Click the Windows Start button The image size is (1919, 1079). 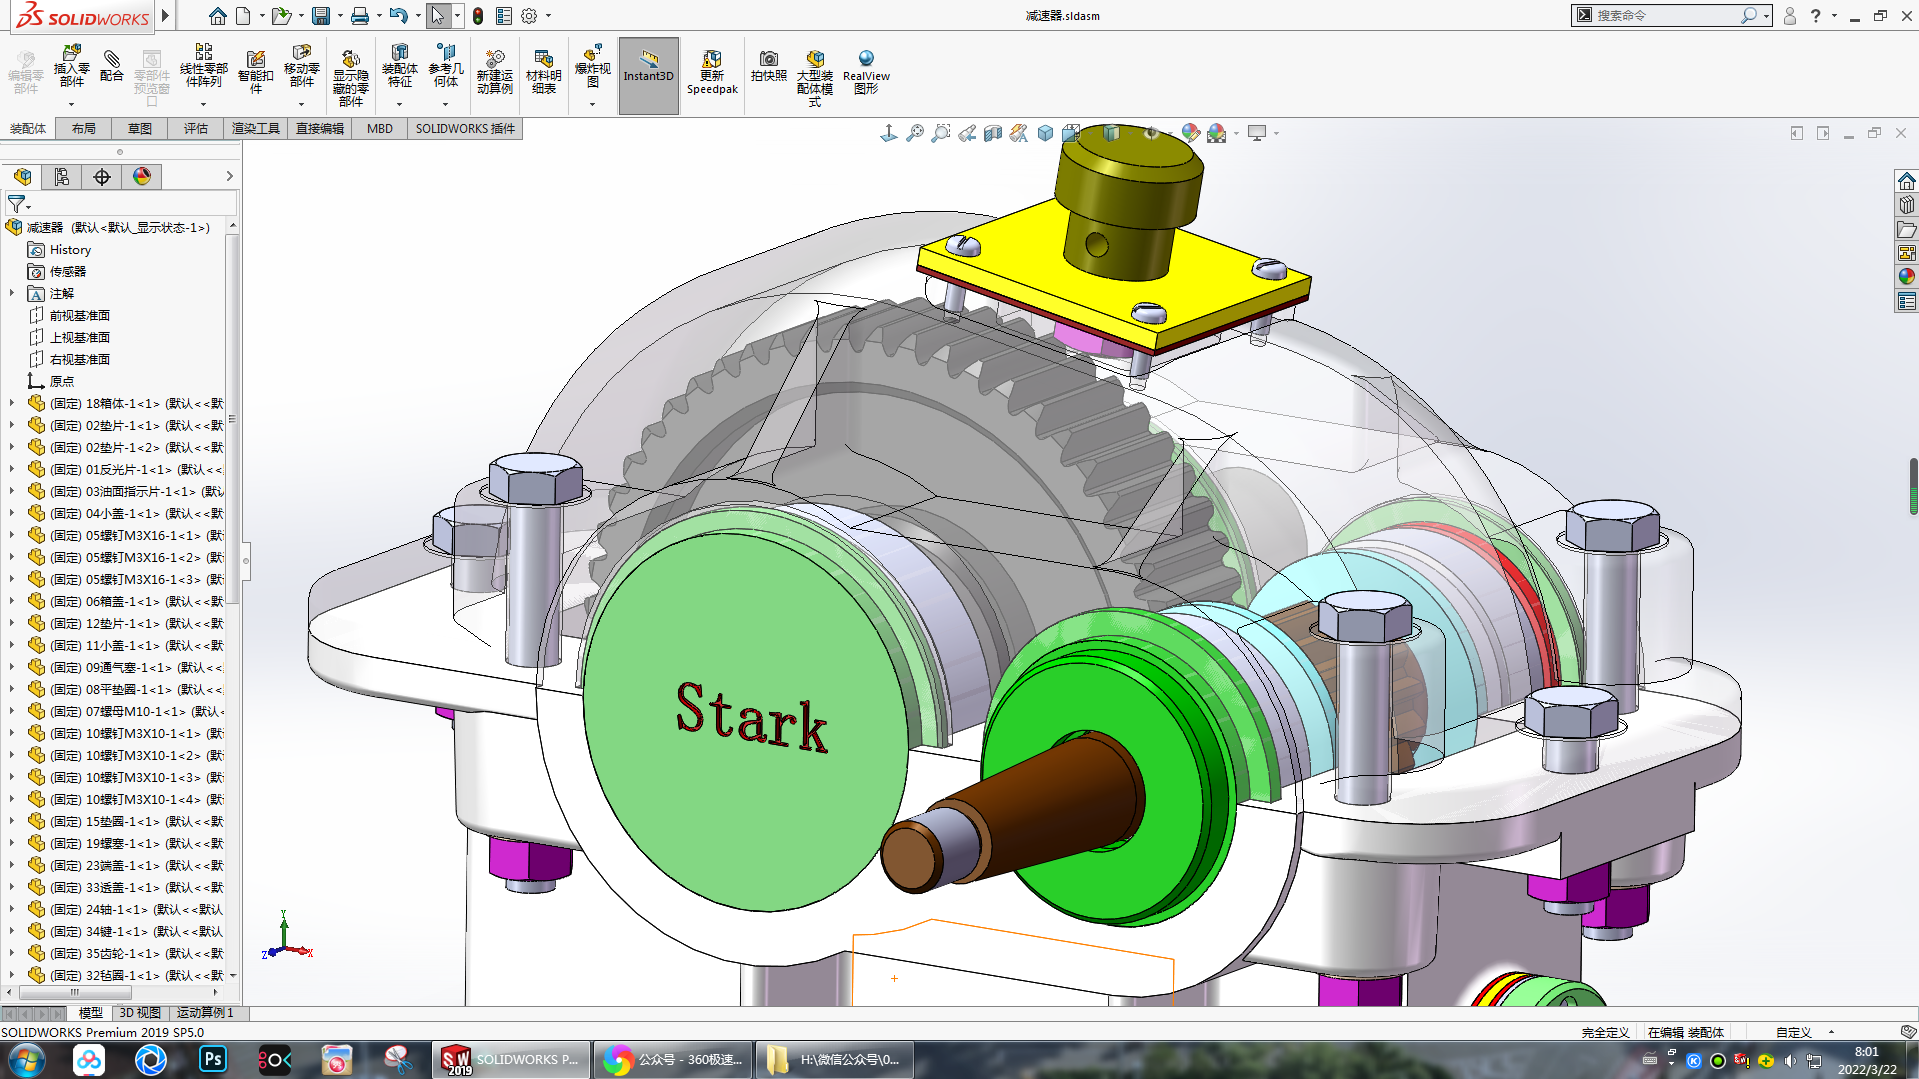(x=27, y=1059)
